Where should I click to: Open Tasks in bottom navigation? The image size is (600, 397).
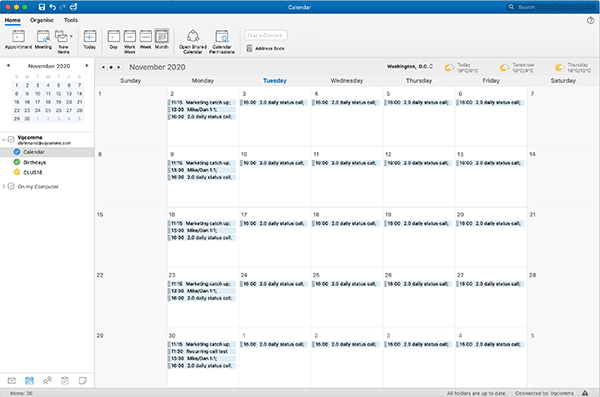tap(65, 381)
